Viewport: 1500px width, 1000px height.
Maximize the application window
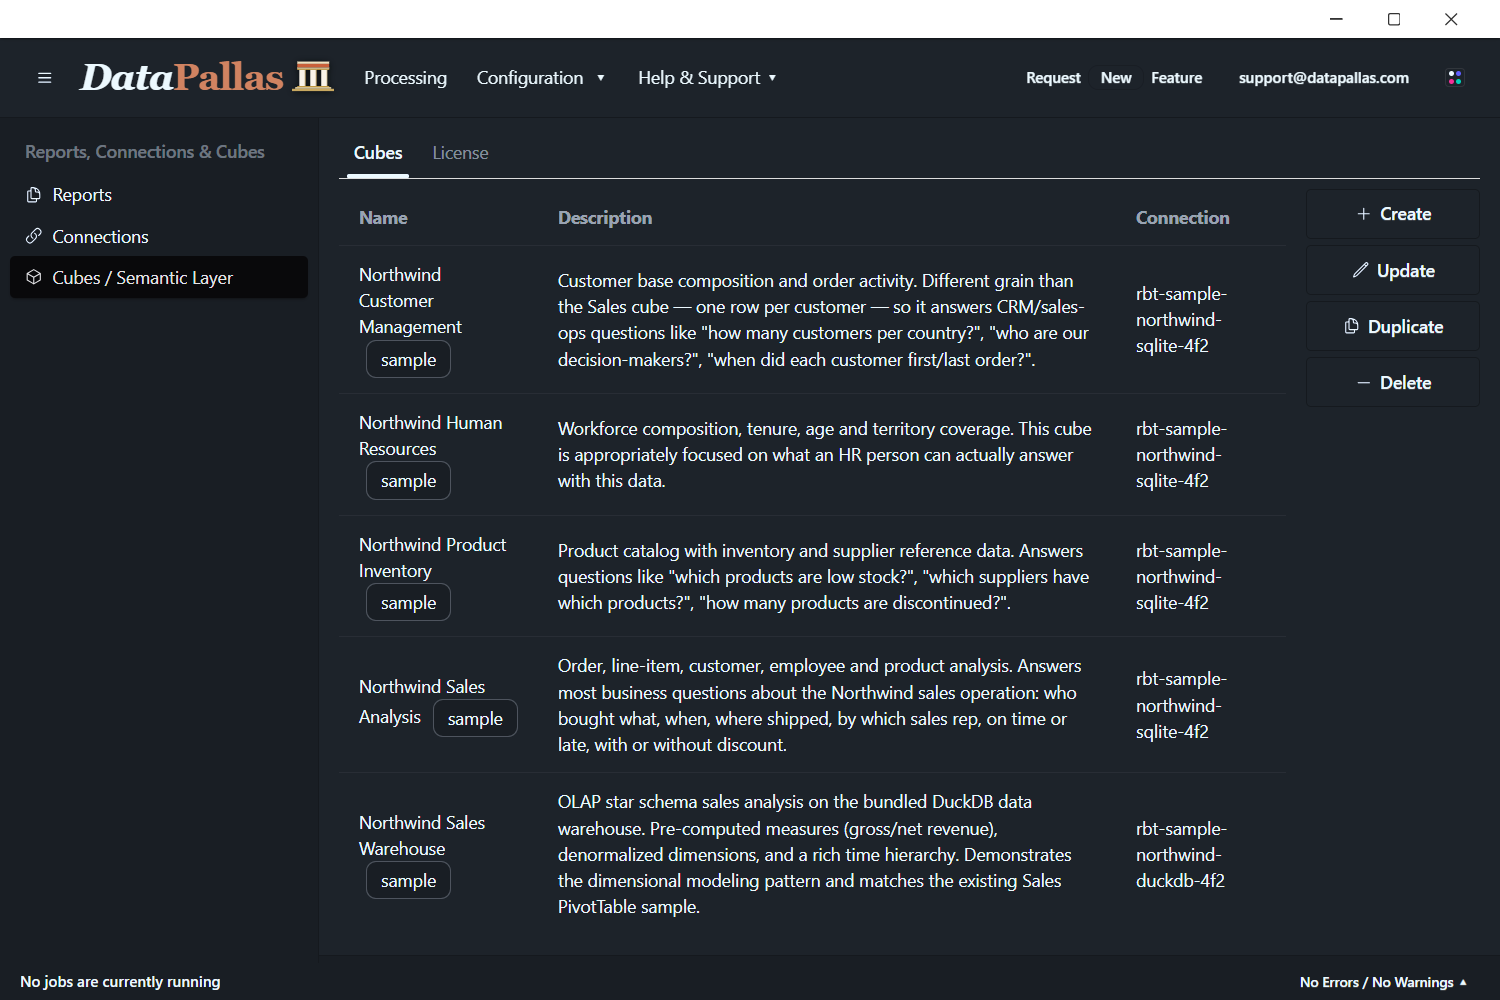pos(1394,19)
